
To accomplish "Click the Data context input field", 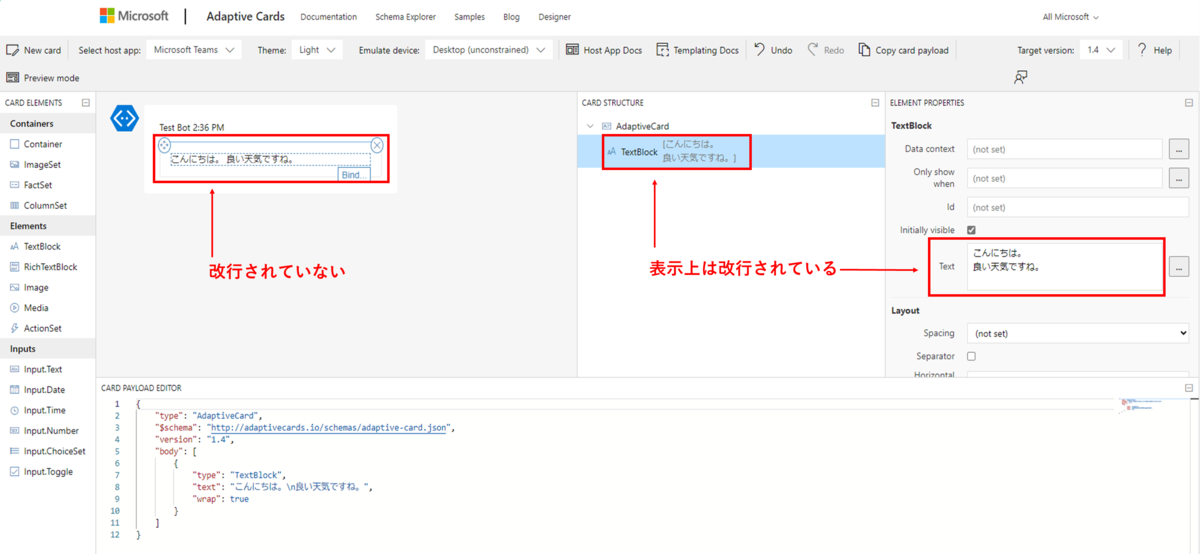I will [x=1064, y=149].
